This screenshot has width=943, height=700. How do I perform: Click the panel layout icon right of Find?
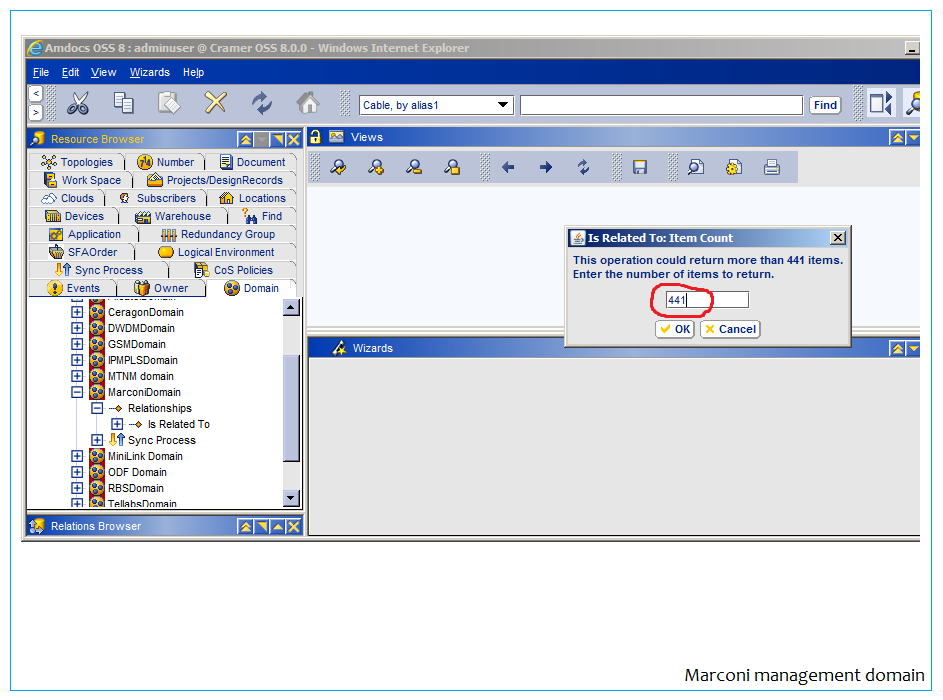(x=880, y=103)
